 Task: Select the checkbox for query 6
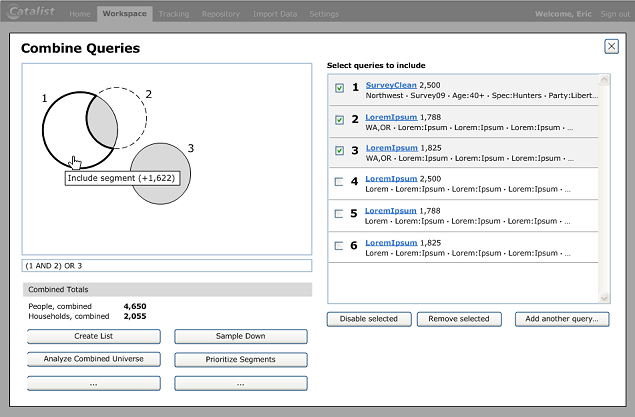pos(339,245)
